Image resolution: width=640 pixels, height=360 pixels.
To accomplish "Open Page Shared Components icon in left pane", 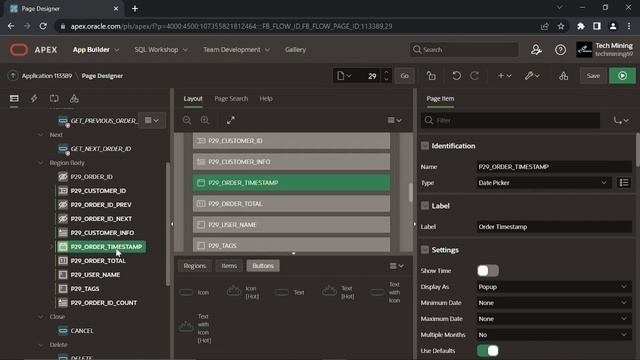I will 74,98.
